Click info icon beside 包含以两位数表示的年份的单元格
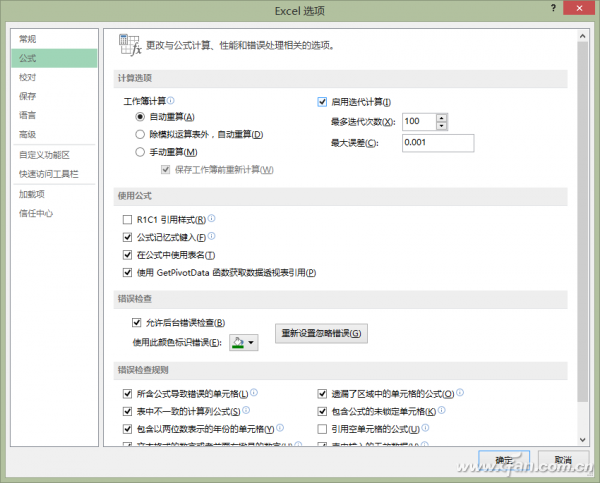Viewport: 600px width, 483px height. [x=280, y=428]
